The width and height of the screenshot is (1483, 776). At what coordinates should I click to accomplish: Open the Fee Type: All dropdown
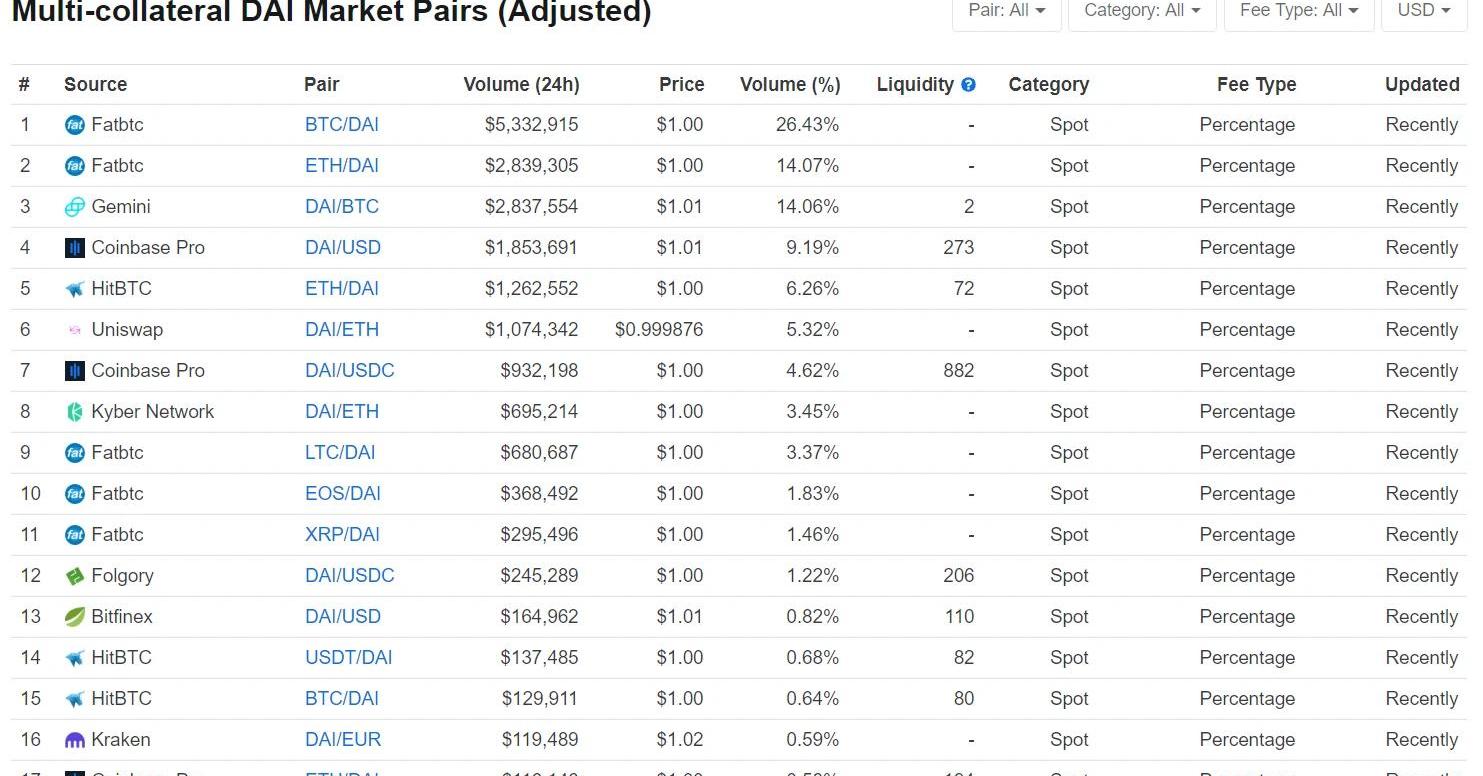coord(1298,11)
